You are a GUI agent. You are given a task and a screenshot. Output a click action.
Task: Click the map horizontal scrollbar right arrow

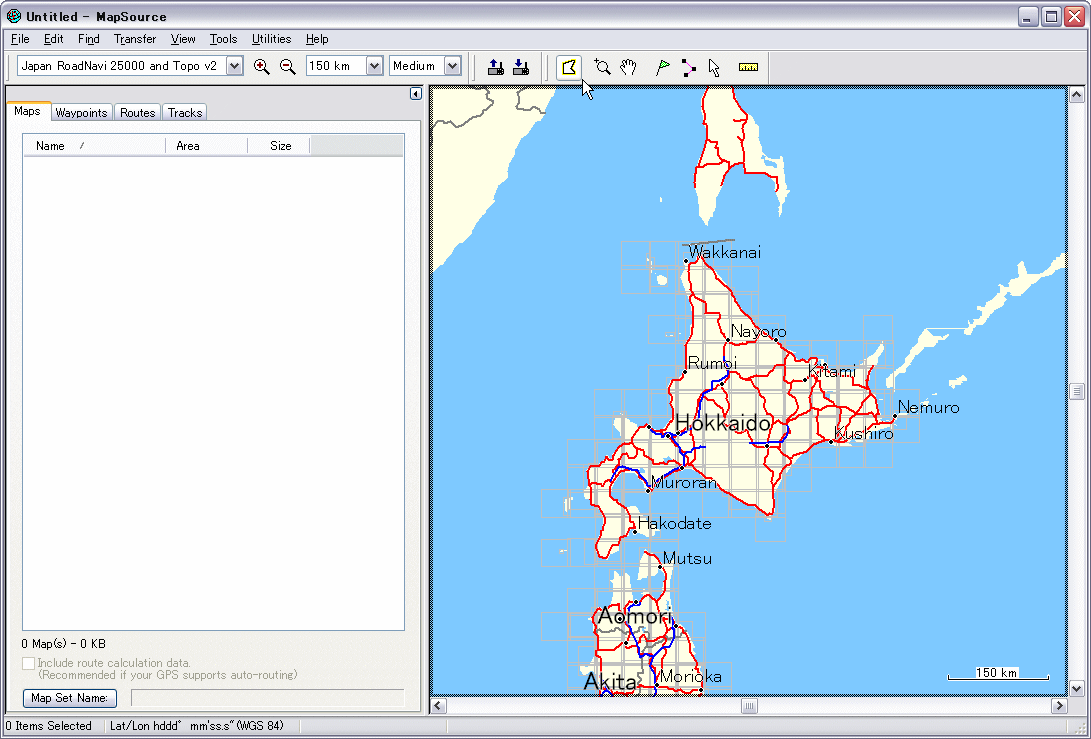1059,706
